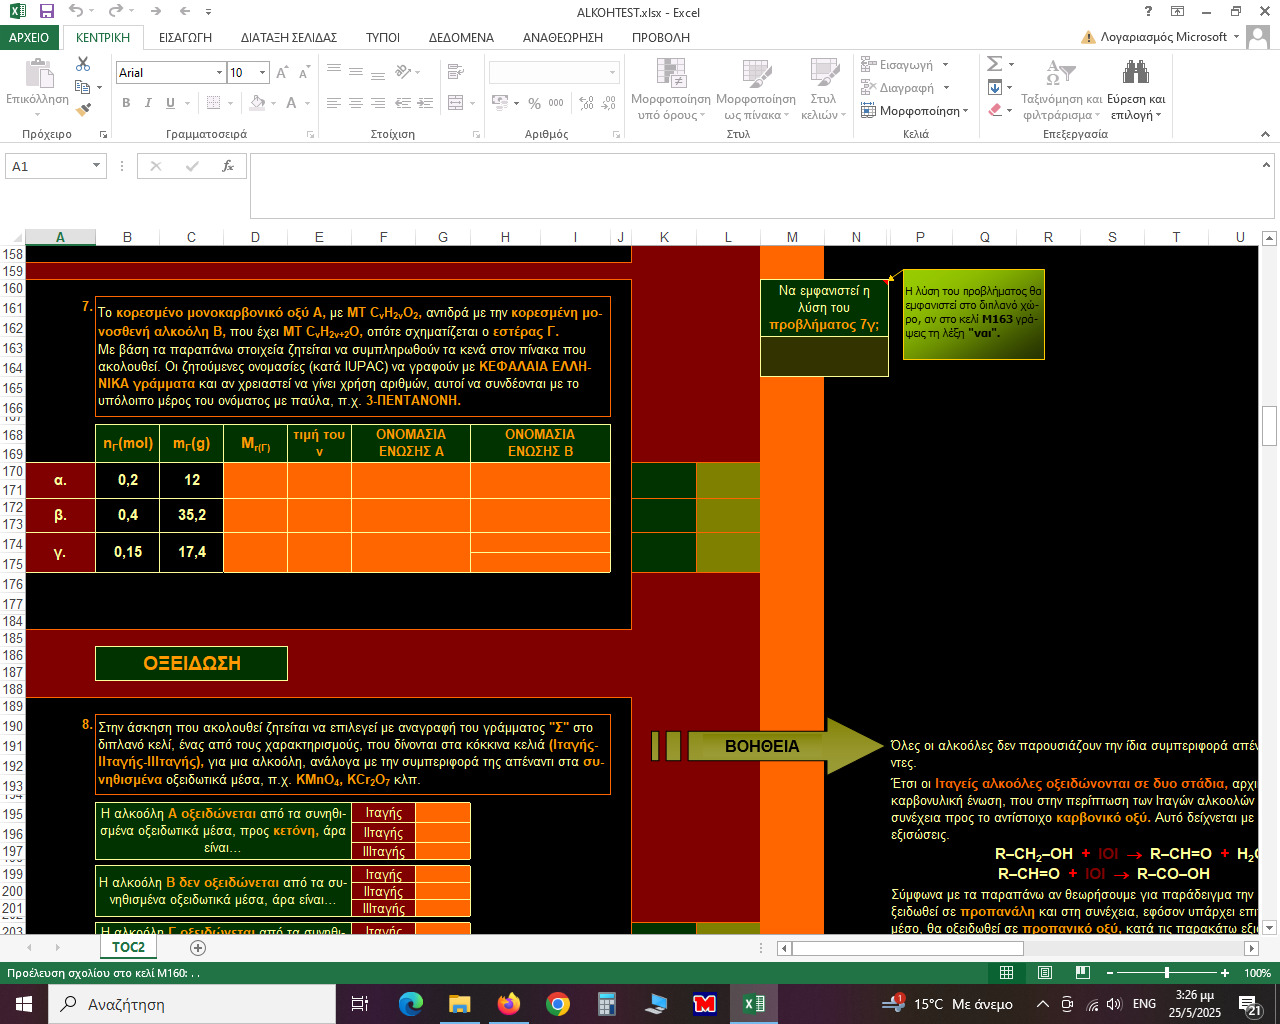The width and height of the screenshot is (1280, 1024).
Task: Click the insert function fx icon
Action: 228,166
